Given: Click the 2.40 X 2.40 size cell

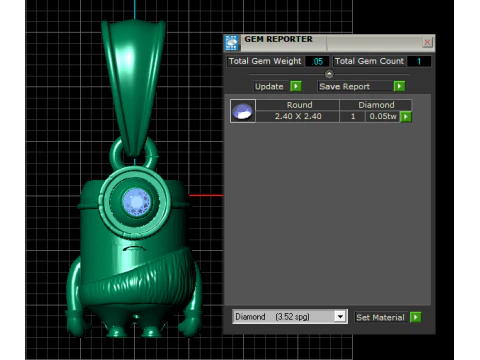Looking at the screenshot, I should pyautogui.click(x=298, y=116).
